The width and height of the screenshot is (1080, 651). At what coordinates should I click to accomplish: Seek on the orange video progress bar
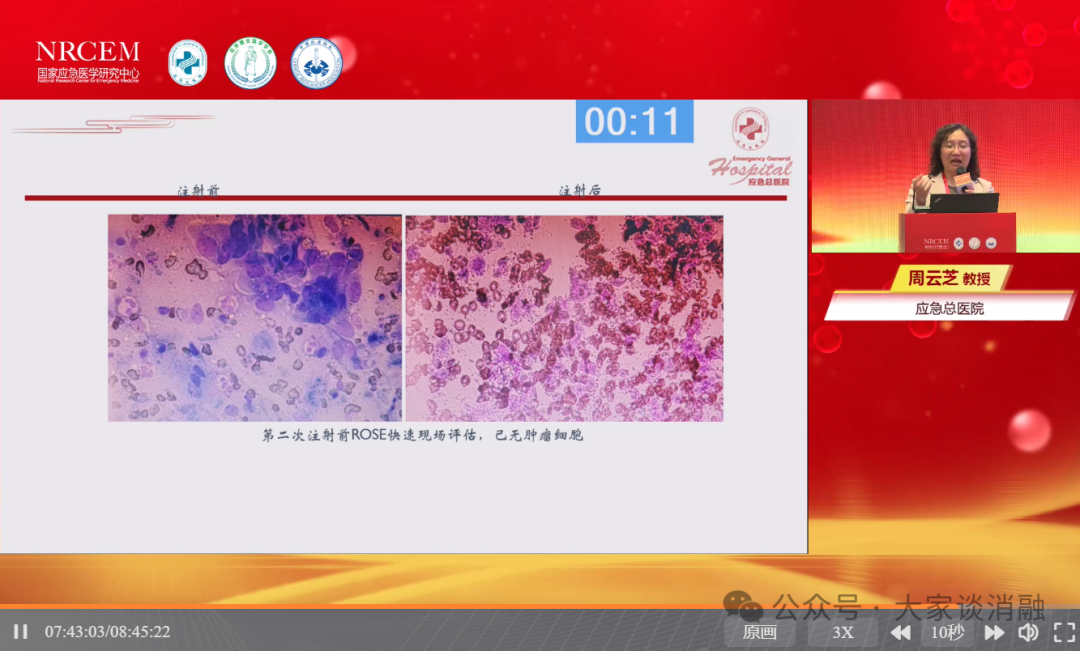[x=540, y=606]
